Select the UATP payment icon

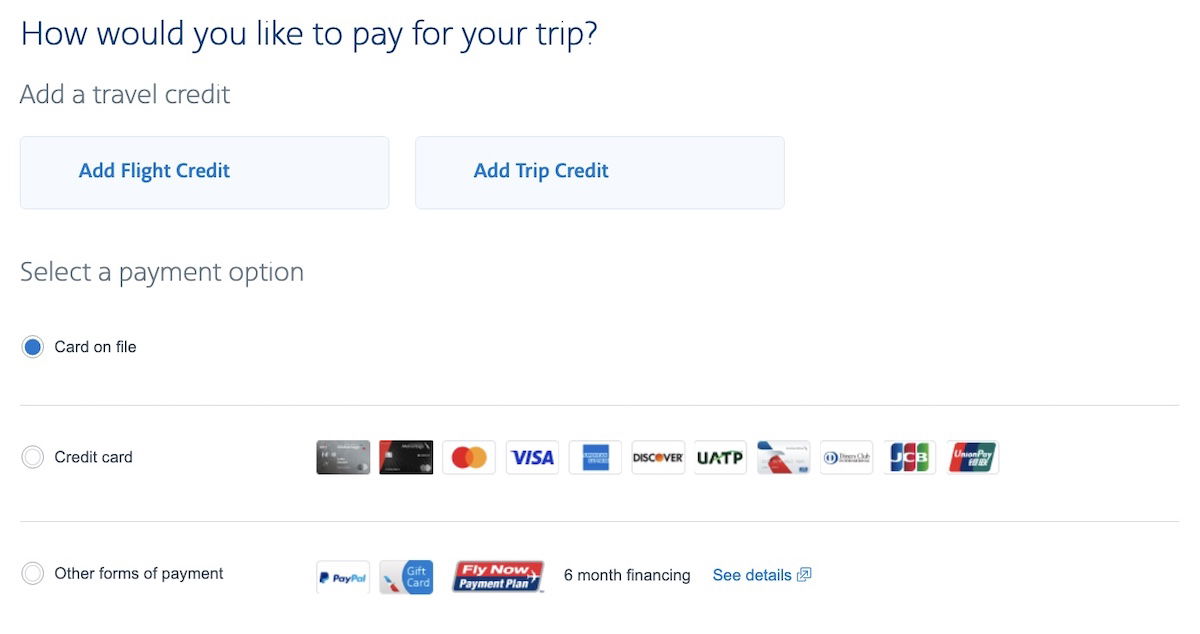720,457
